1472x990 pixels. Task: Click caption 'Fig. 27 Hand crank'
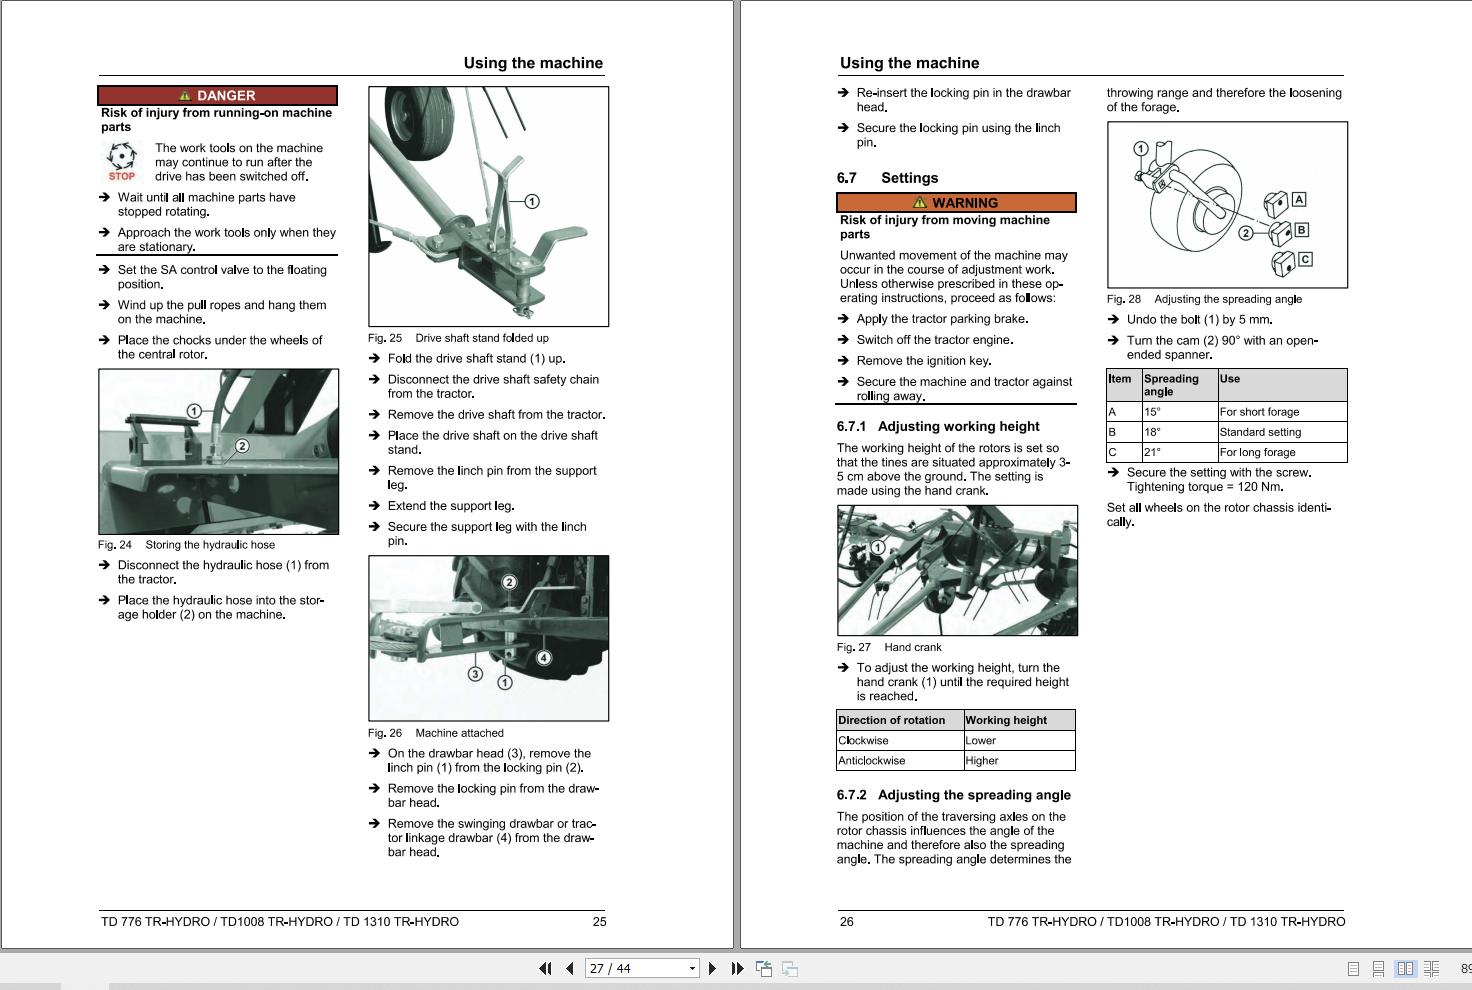coord(889,647)
